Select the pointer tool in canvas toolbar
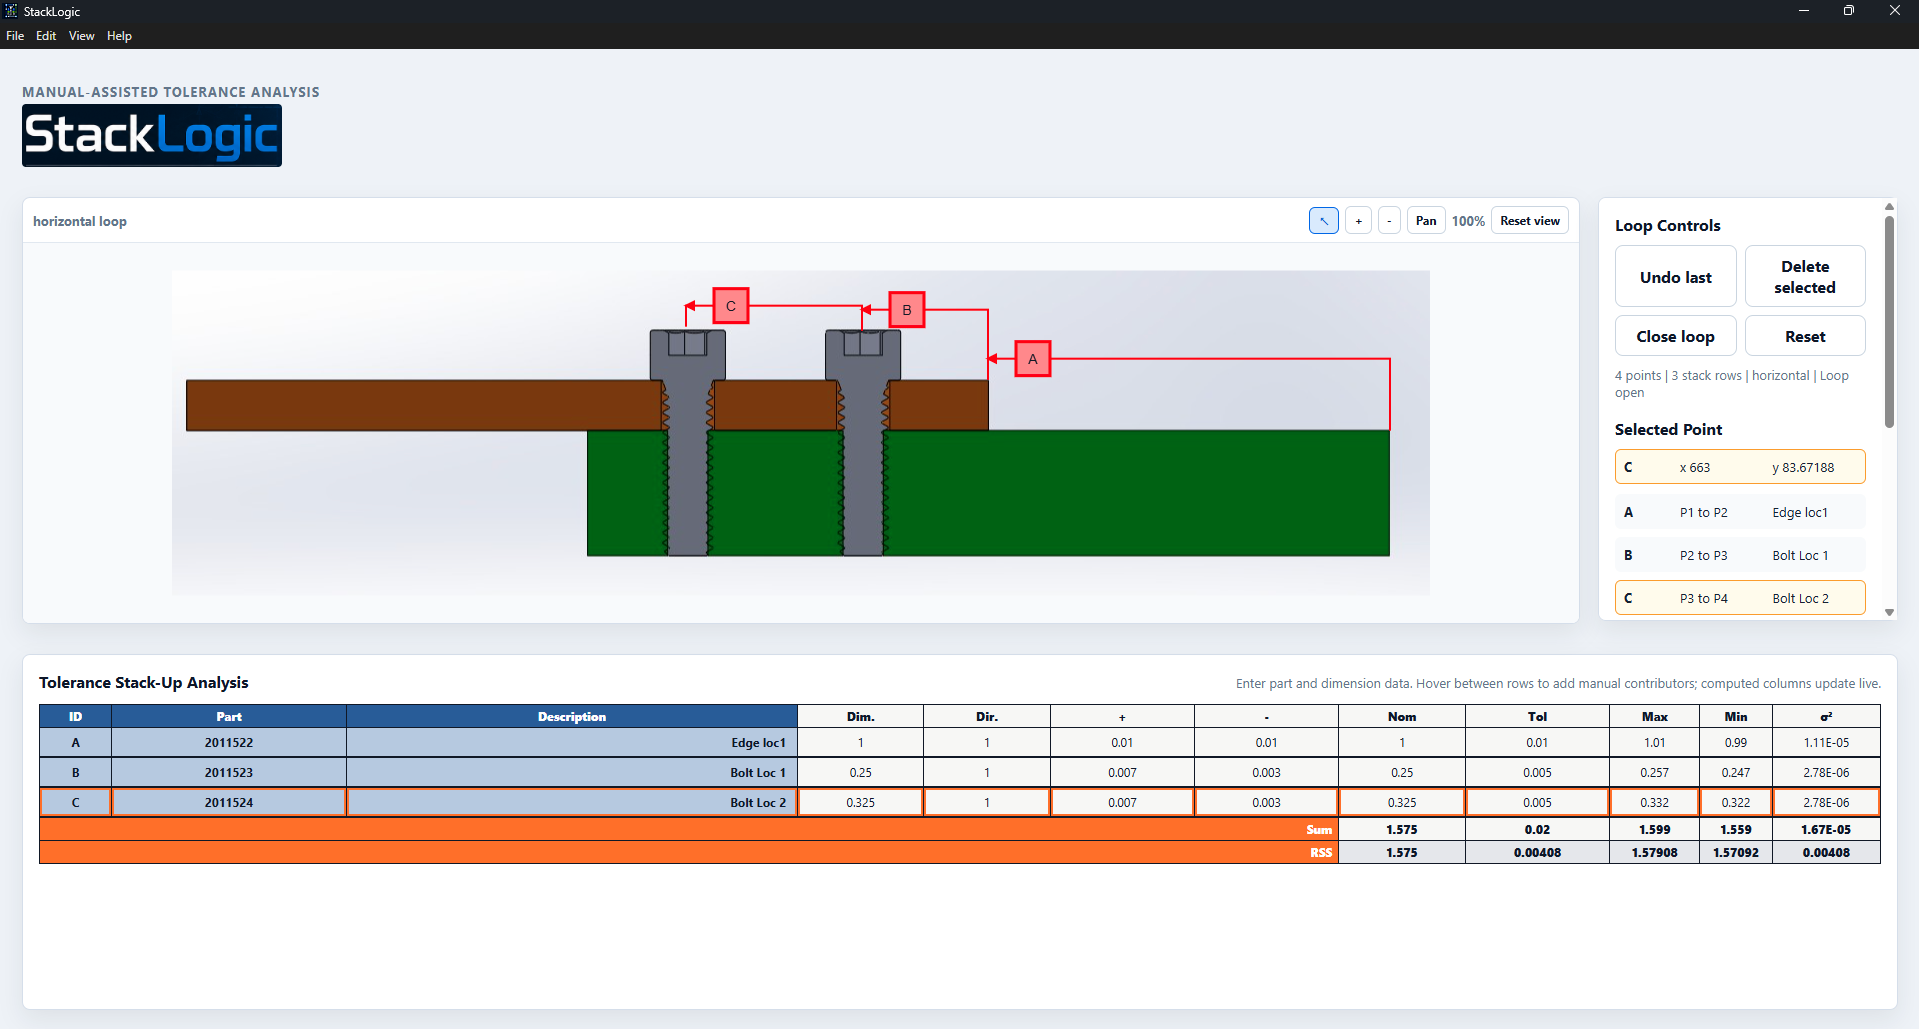 click(x=1323, y=221)
